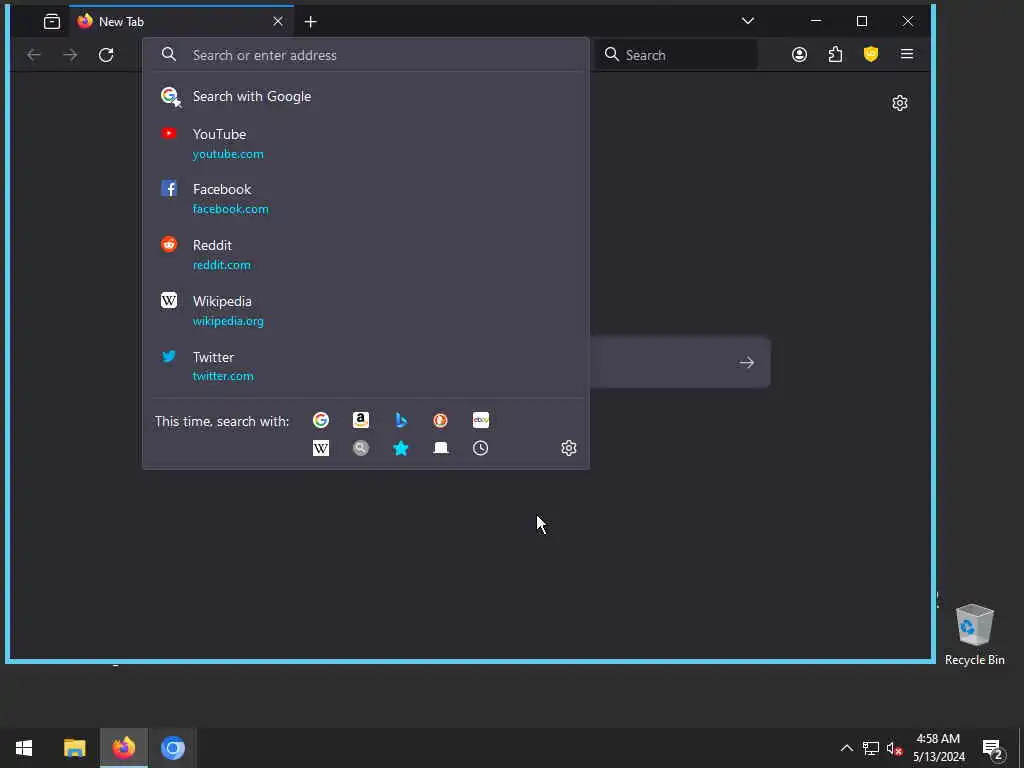Click the yellow shield extension icon
Viewport: 1024px width, 768px height.
click(871, 55)
